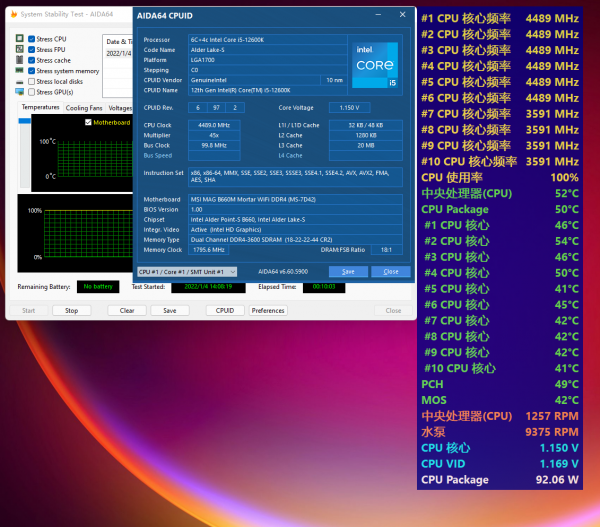Click the Bus Clock value 99.8 MHz
The height and width of the screenshot is (527, 600).
coord(214,145)
